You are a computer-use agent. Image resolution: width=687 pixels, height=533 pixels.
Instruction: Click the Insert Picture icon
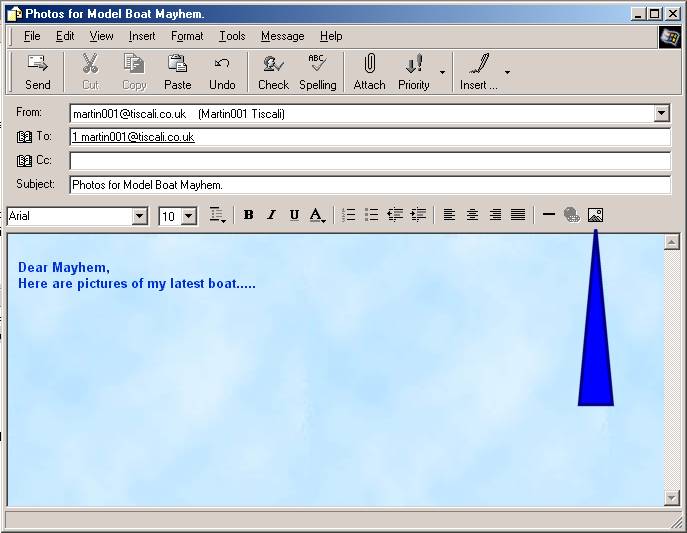coord(595,215)
